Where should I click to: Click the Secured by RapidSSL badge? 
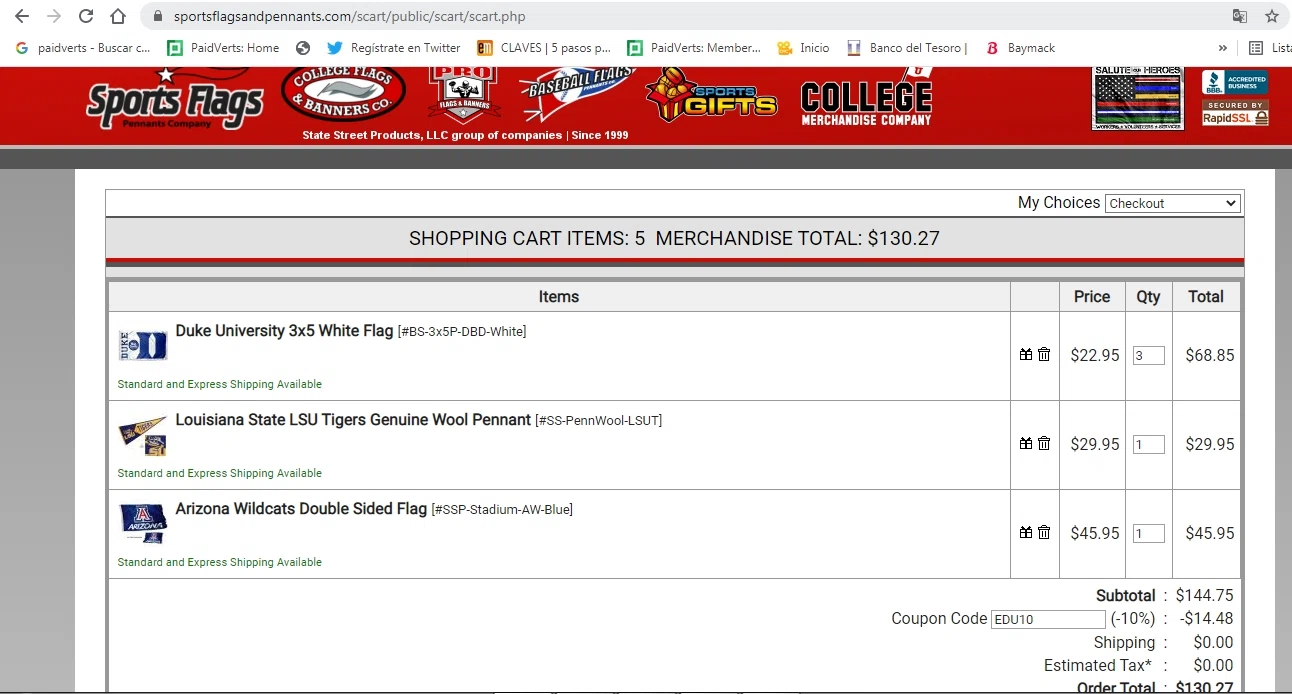1235,113
